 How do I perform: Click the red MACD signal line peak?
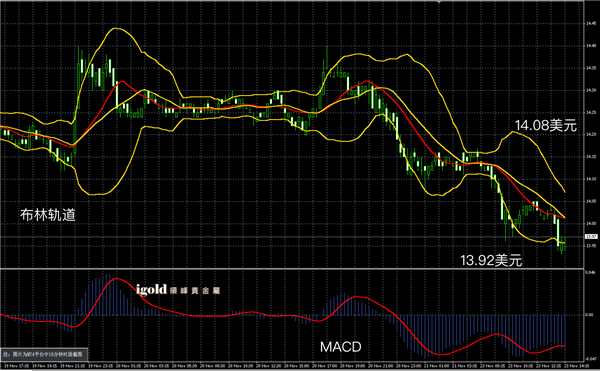117,279
